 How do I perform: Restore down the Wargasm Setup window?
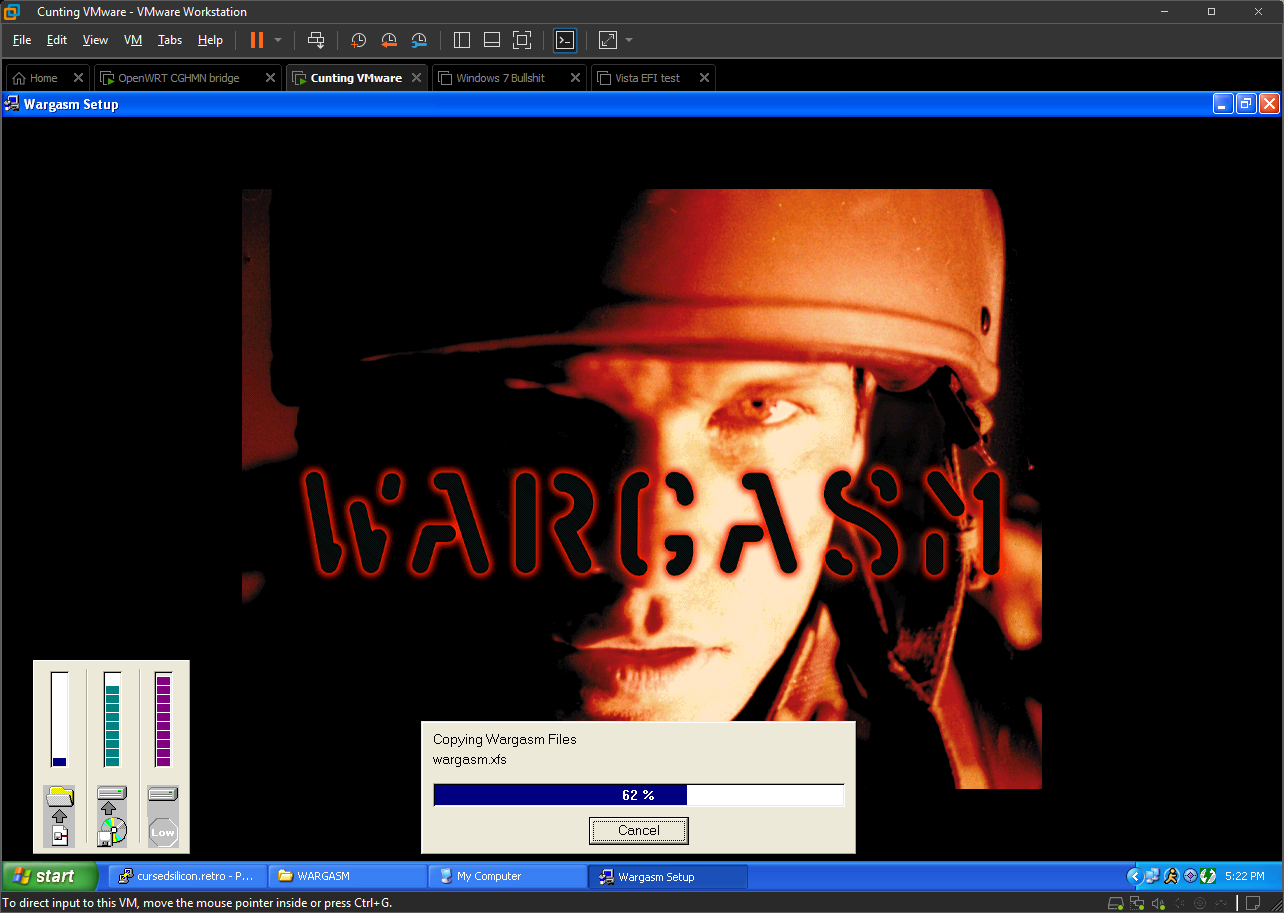[x=1246, y=103]
